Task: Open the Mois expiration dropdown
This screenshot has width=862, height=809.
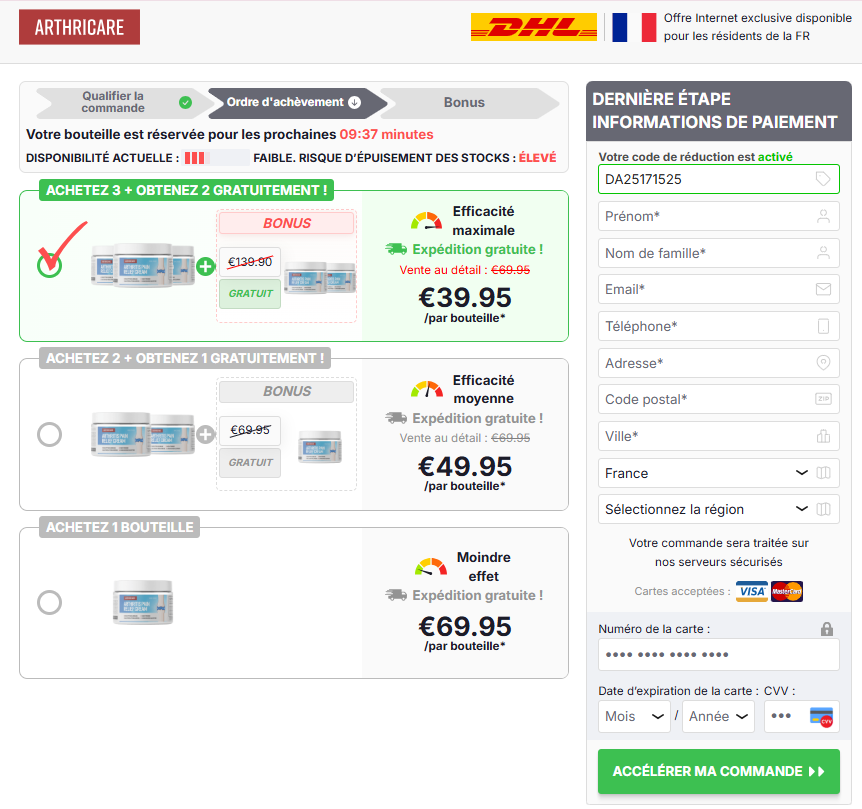Action: [x=634, y=717]
